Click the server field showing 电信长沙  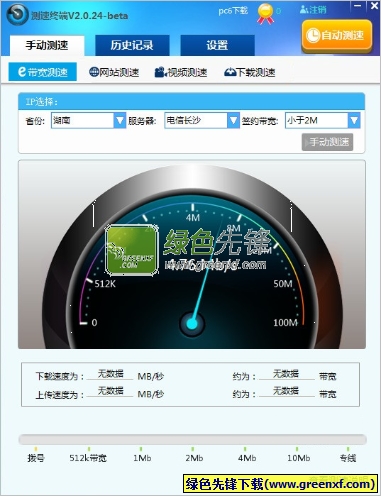196,120
